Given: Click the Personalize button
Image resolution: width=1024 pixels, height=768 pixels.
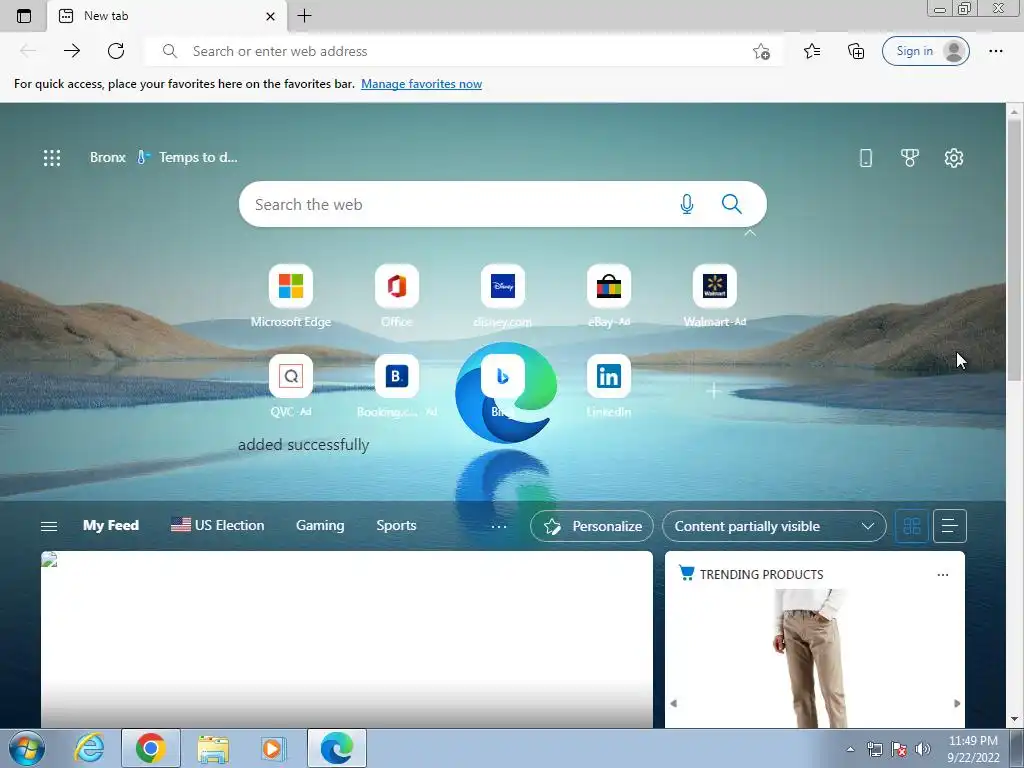Looking at the screenshot, I should pyautogui.click(x=592, y=526).
